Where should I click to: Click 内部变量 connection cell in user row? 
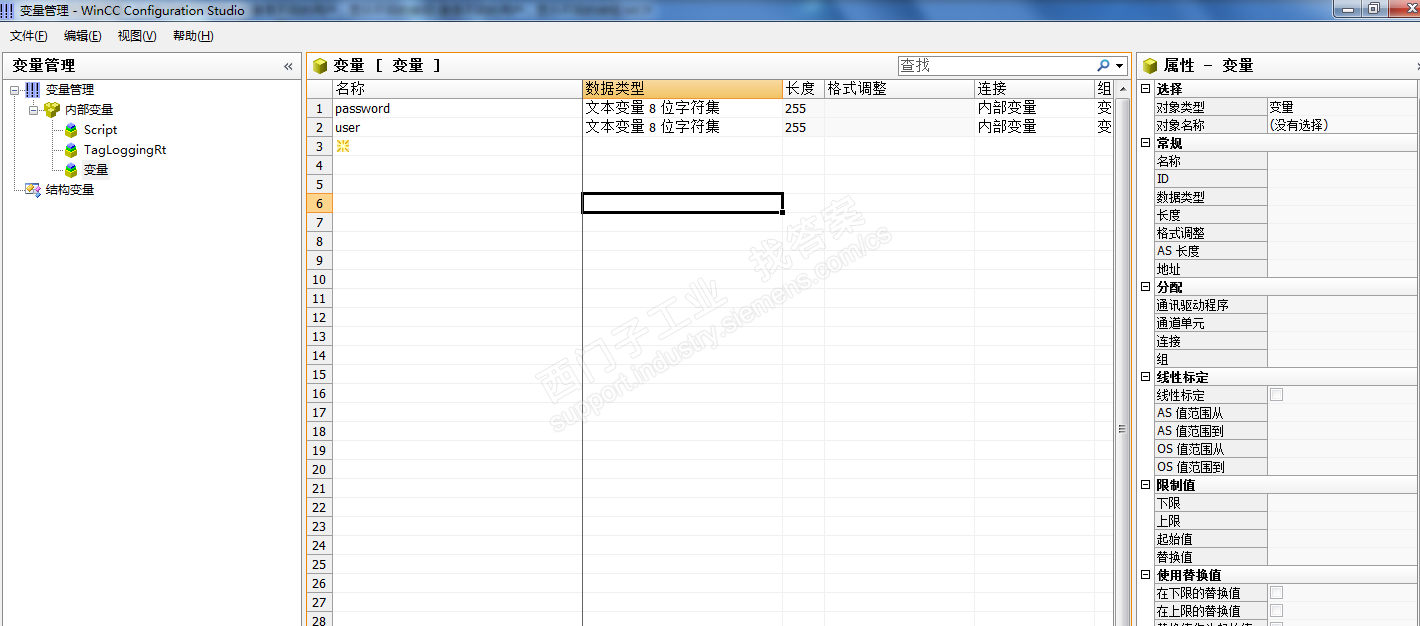(x=1034, y=127)
